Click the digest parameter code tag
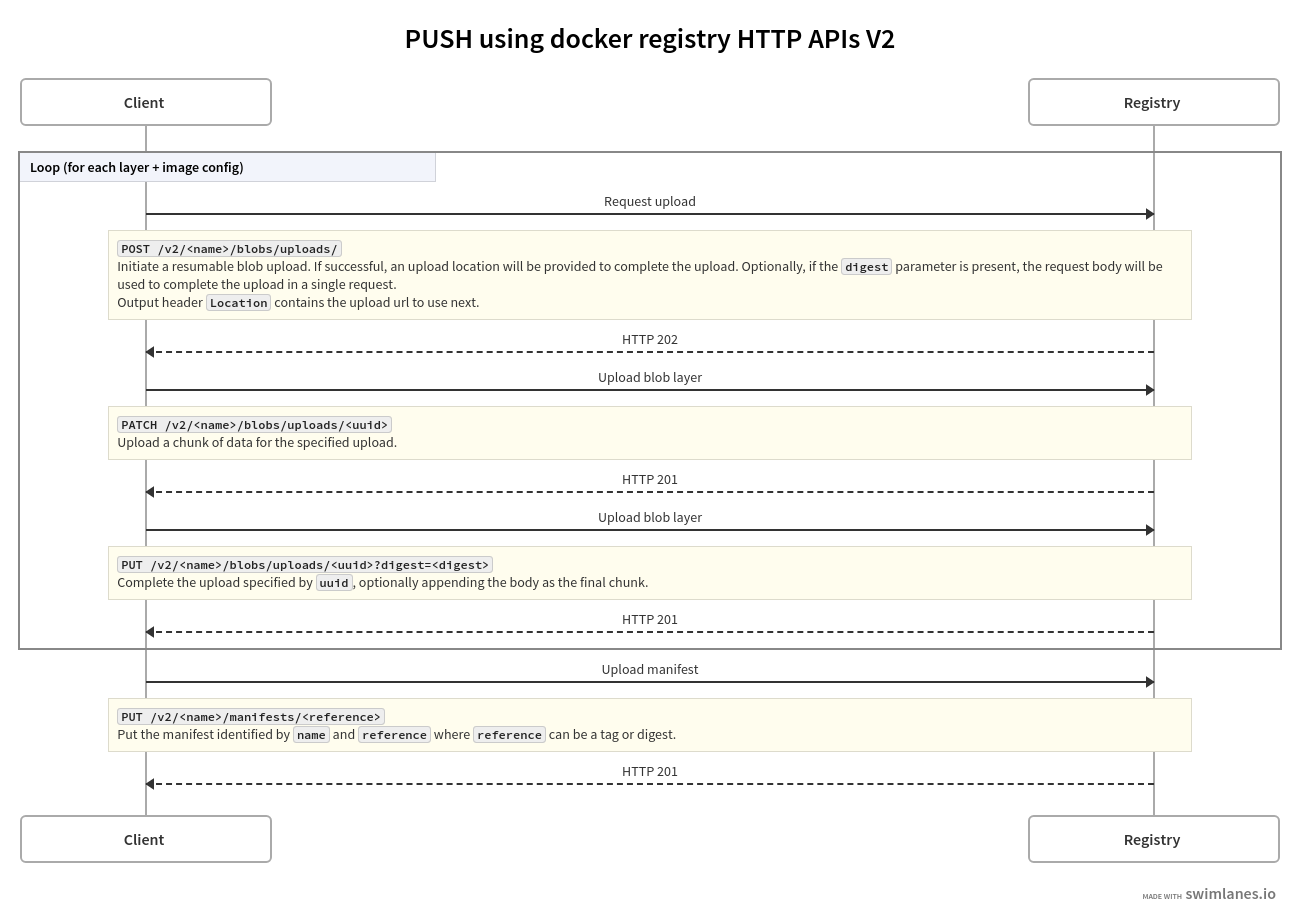 point(866,267)
